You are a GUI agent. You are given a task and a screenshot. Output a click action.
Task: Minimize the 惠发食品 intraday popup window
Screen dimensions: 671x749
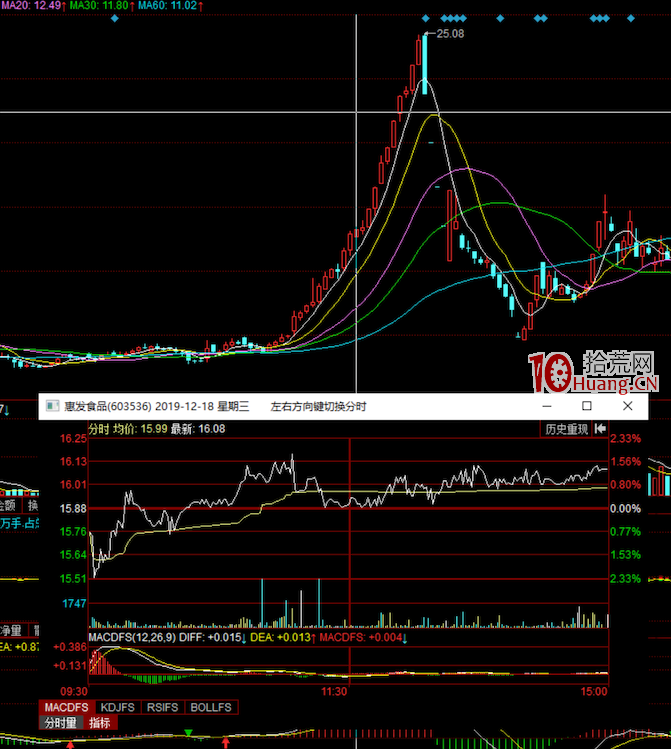tap(547, 406)
